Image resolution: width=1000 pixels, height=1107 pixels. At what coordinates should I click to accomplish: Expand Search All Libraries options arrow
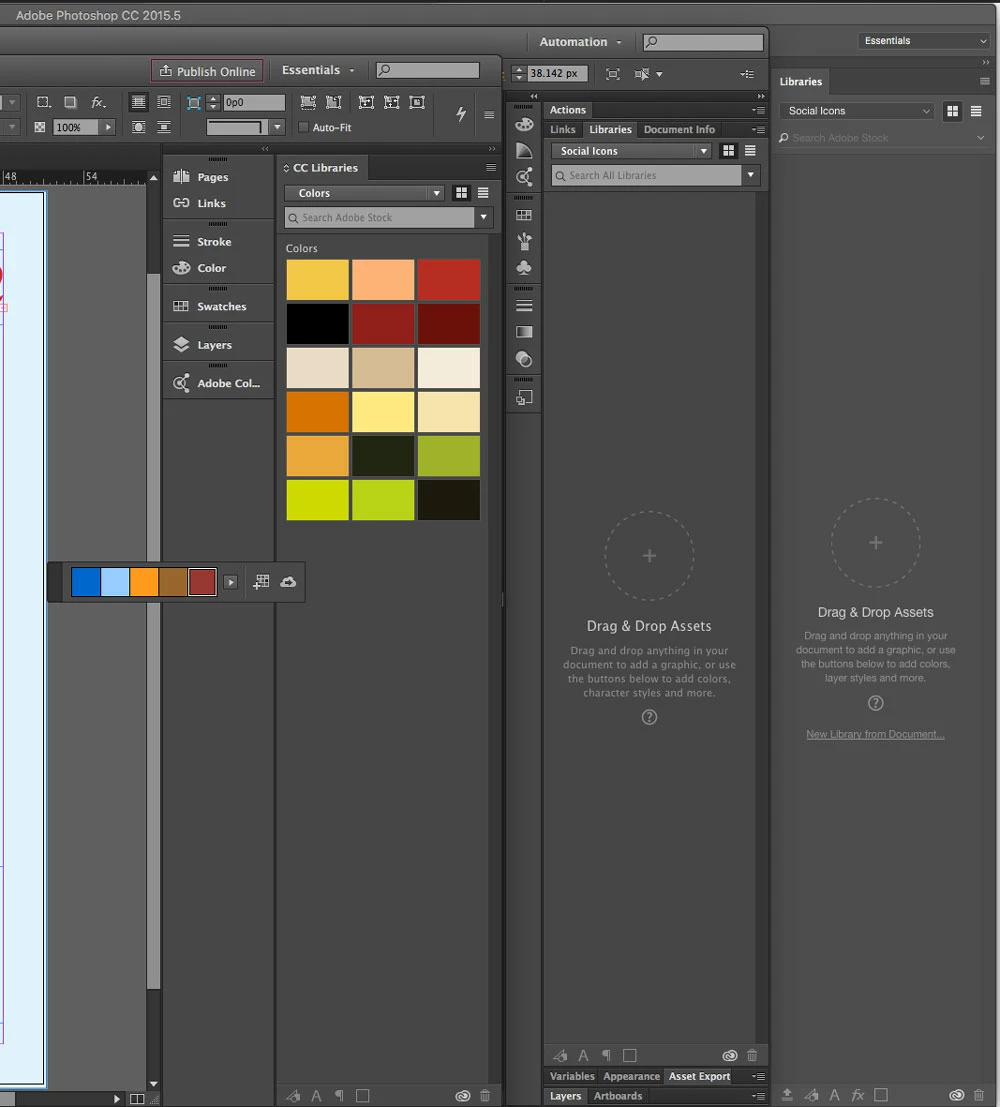coord(751,175)
